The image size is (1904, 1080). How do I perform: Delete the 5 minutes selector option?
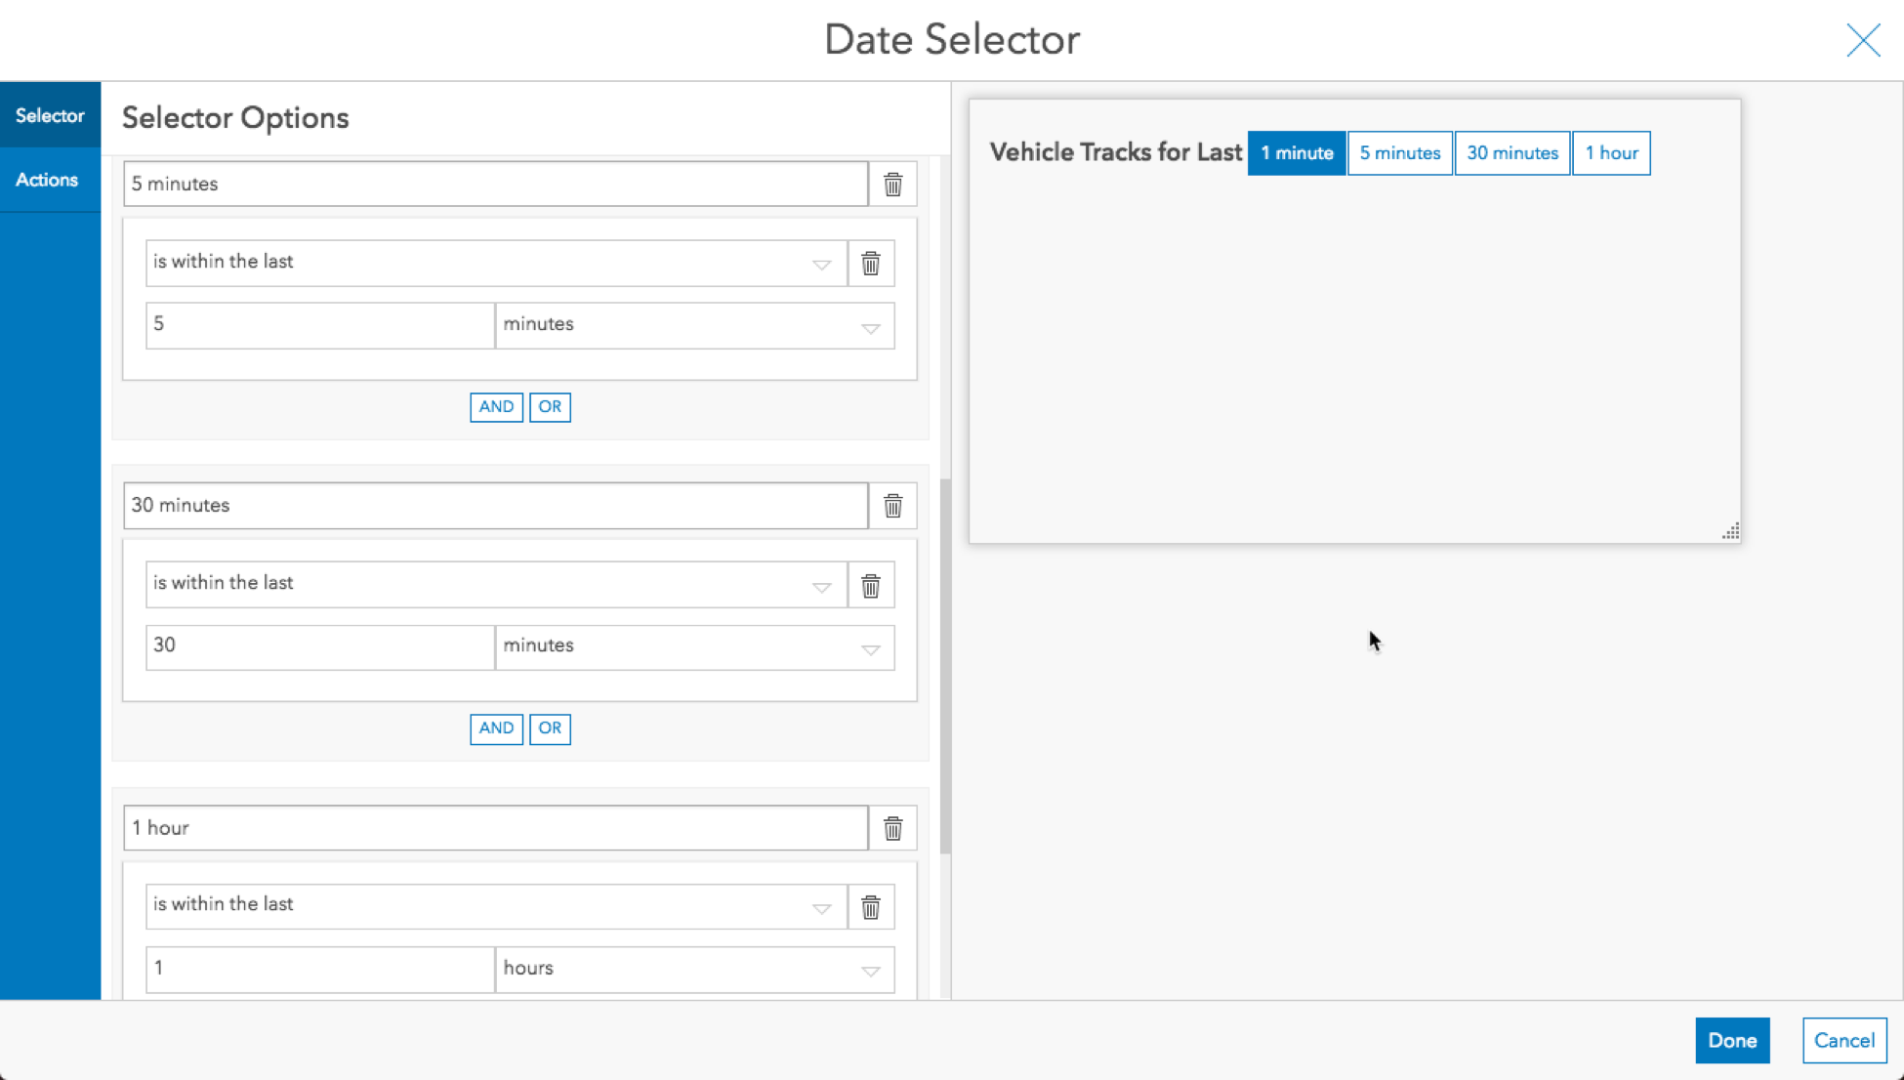click(893, 185)
